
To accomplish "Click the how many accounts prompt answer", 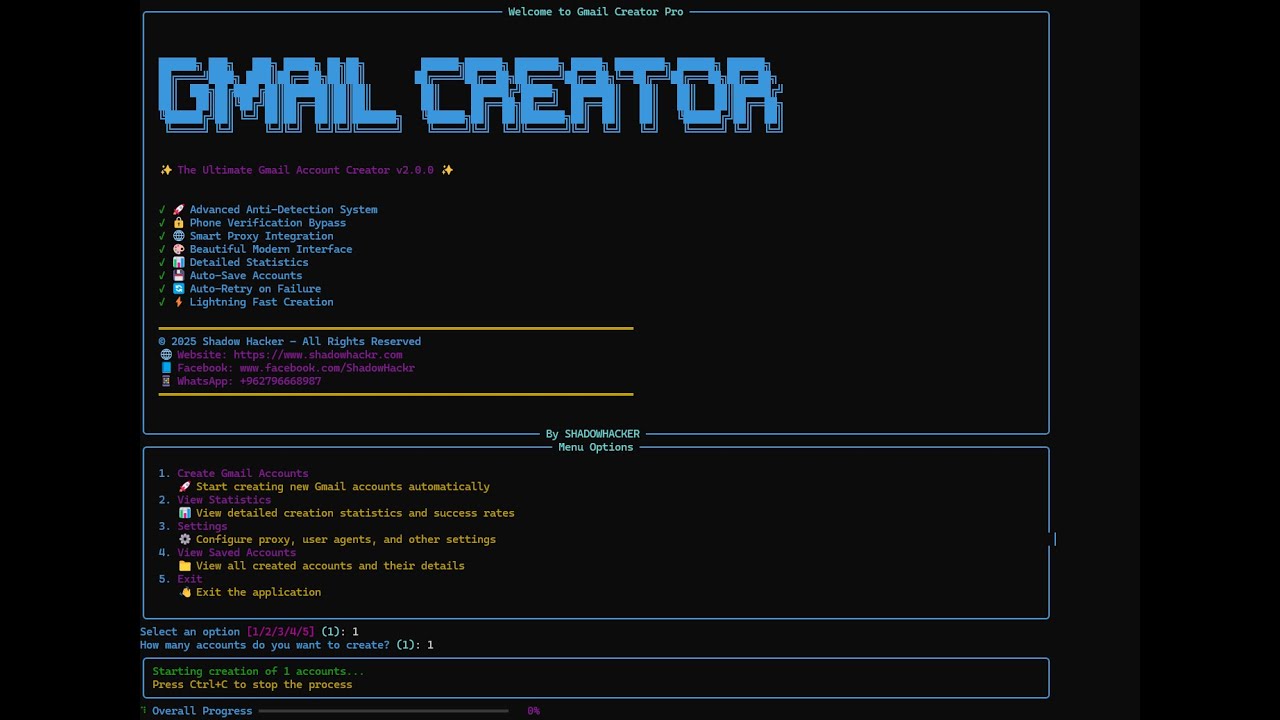I will (430, 645).
